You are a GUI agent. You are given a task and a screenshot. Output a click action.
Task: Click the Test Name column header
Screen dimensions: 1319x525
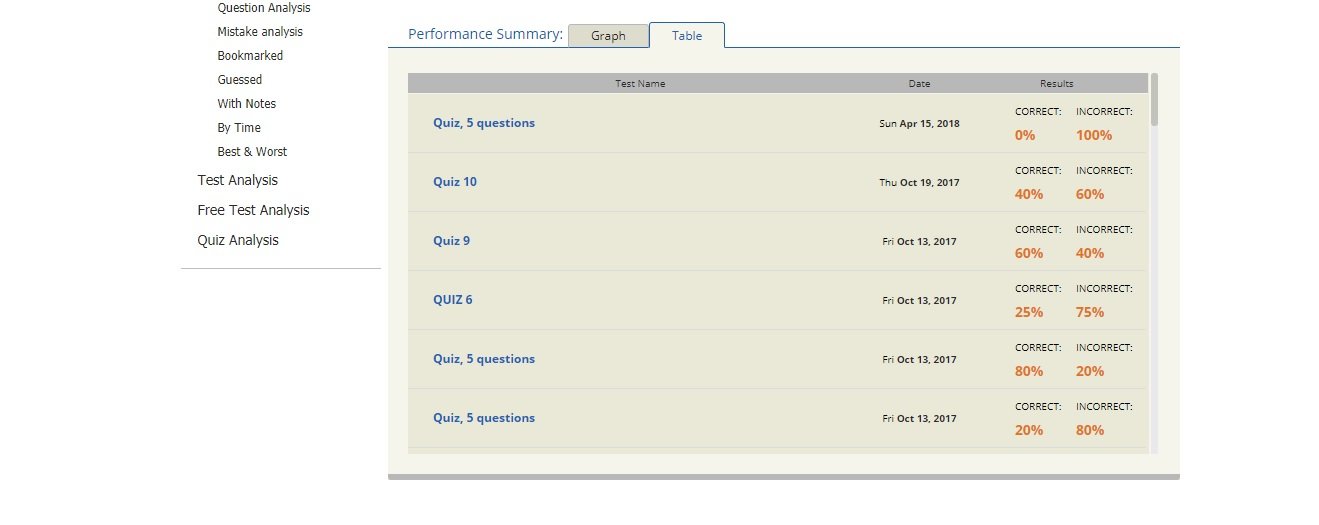[x=640, y=84]
